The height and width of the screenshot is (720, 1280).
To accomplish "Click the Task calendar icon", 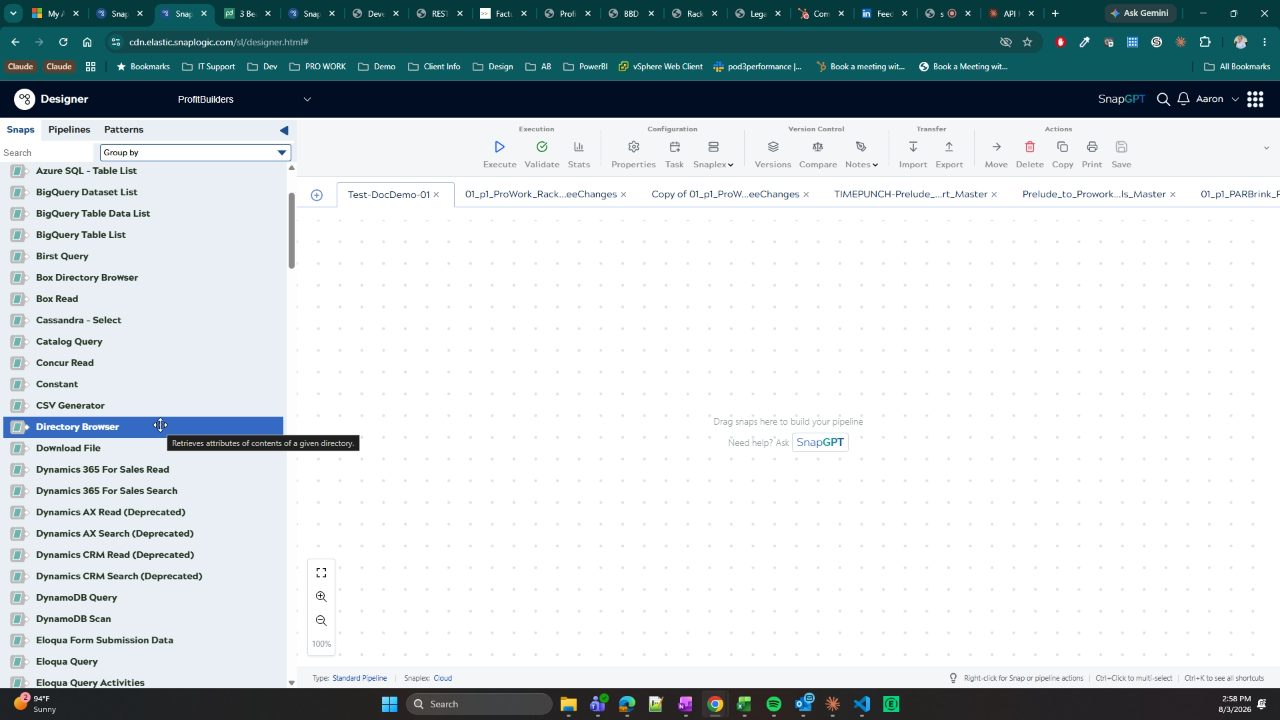I will coord(675,147).
